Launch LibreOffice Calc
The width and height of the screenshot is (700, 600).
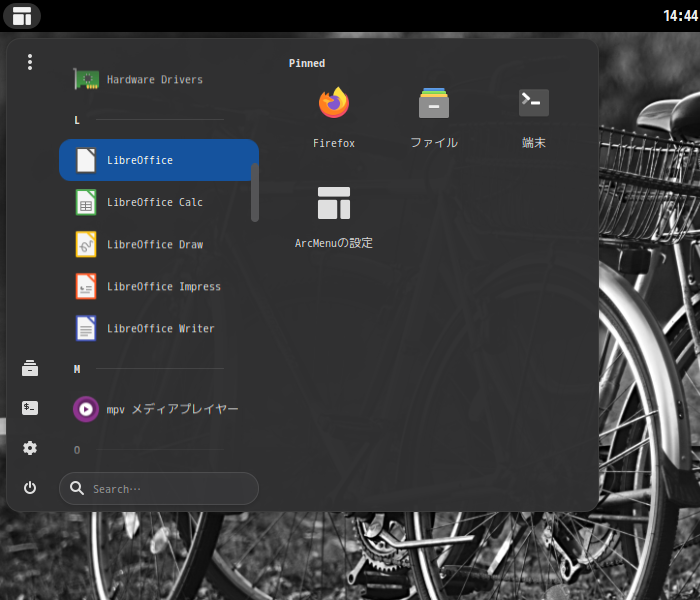pos(158,202)
